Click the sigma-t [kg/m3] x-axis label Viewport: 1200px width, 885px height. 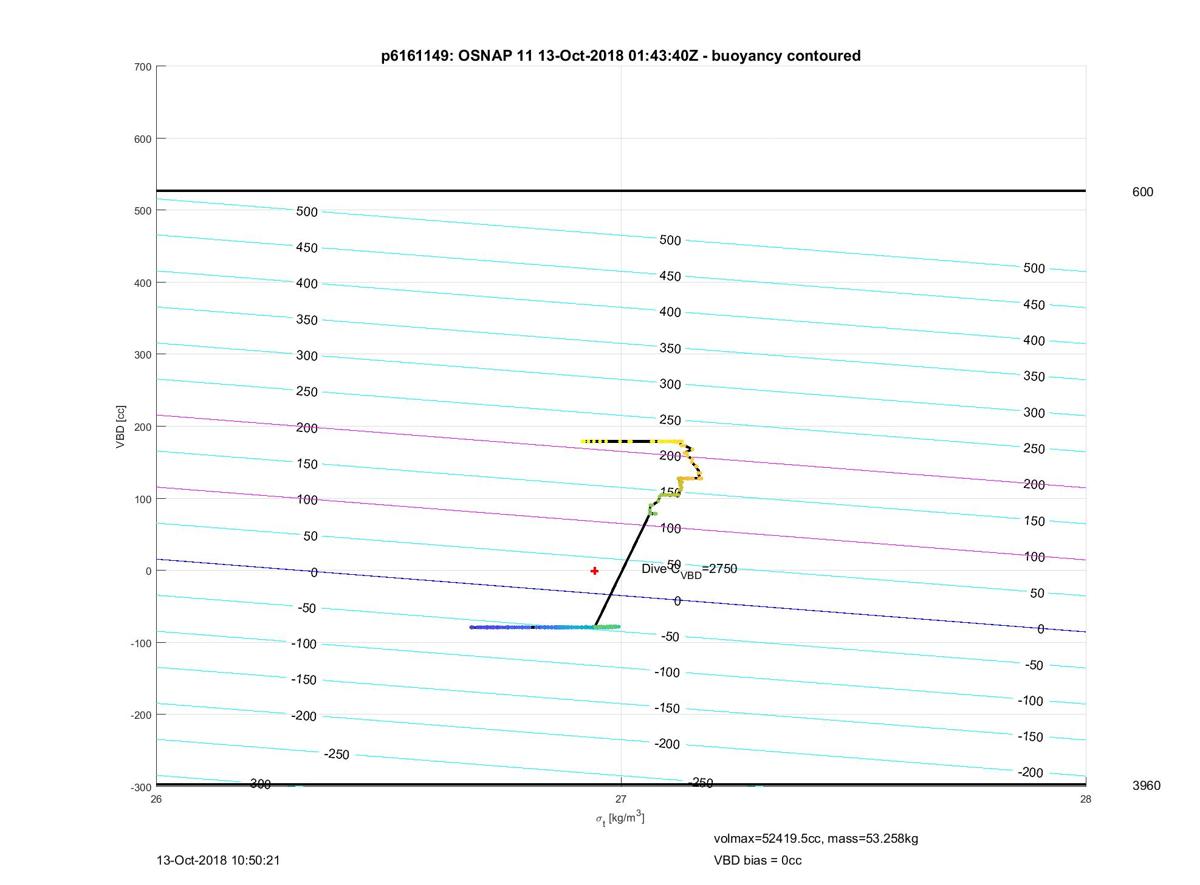coord(620,818)
